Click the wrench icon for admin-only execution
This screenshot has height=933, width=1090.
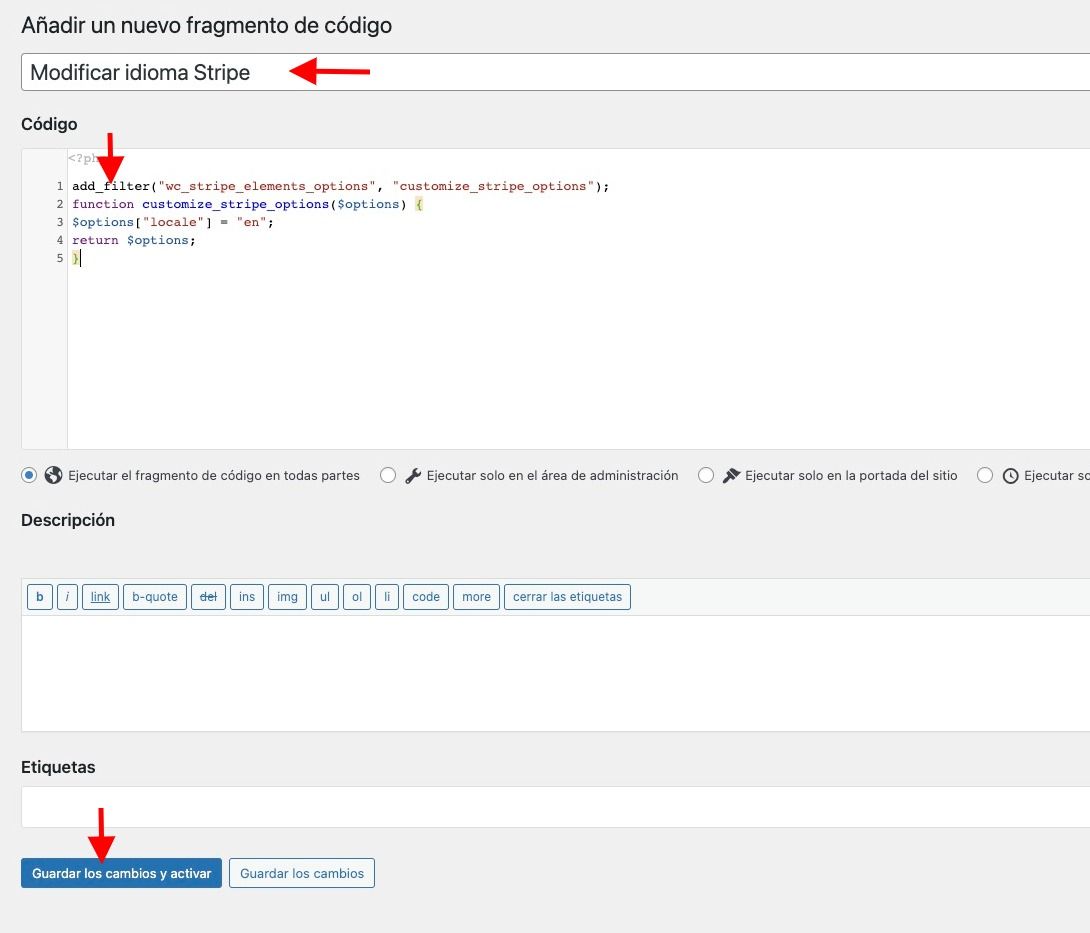click(x=413, y=476)
